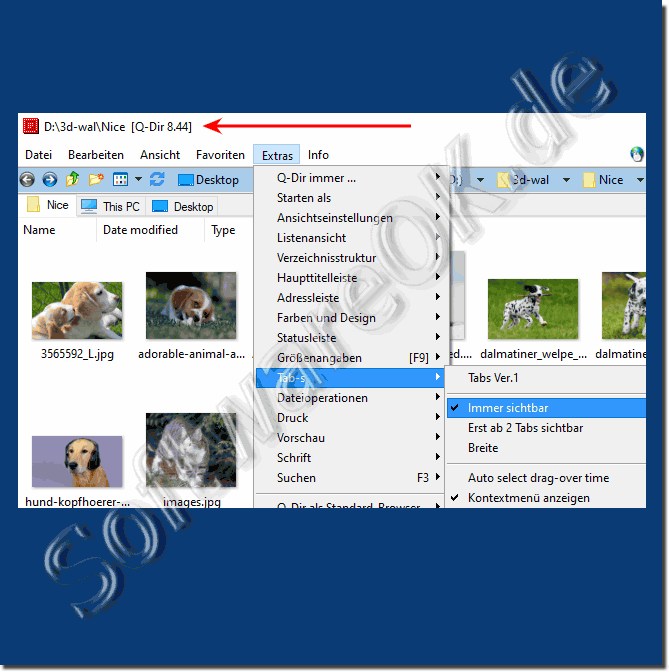Open Adressleiste submenu
669x672 pixels.
point(351,298)
